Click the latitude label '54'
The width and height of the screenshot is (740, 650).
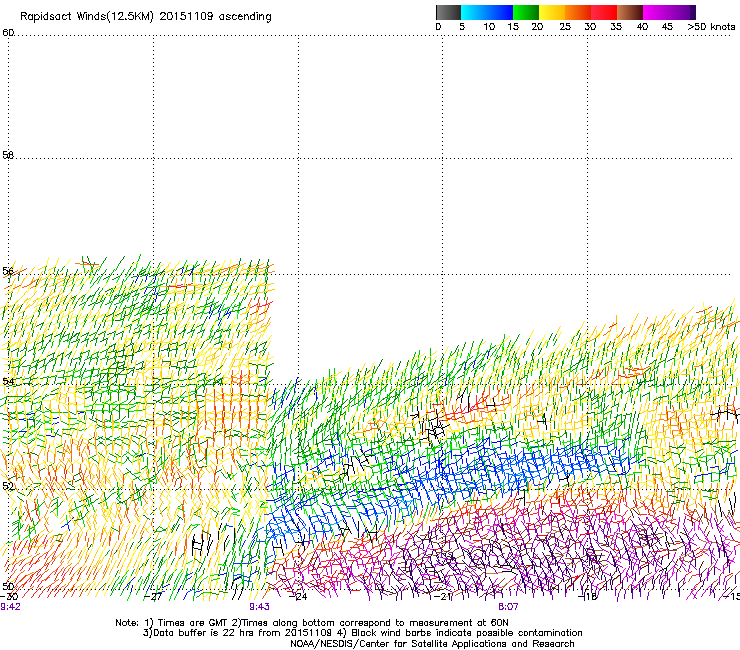(8, 381)
